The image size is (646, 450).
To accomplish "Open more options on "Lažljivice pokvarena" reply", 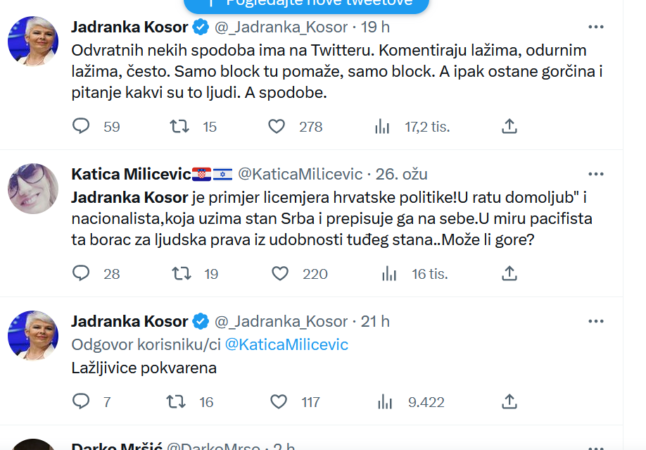I will point(596,321).
